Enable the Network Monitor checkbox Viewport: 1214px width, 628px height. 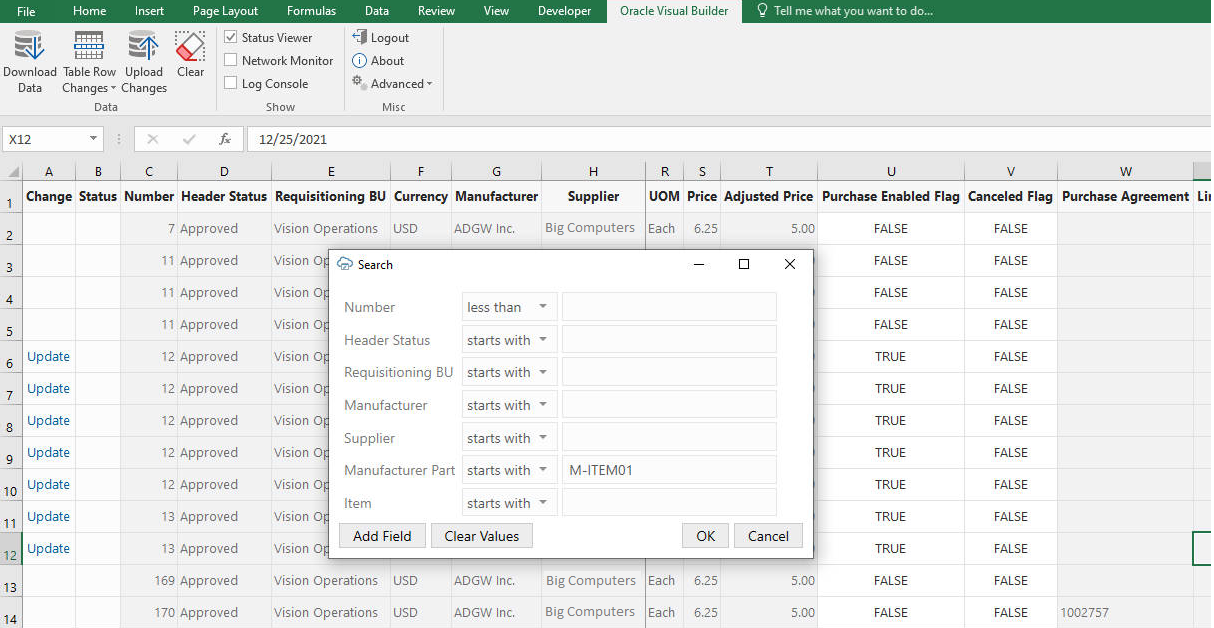coord(231,60)
